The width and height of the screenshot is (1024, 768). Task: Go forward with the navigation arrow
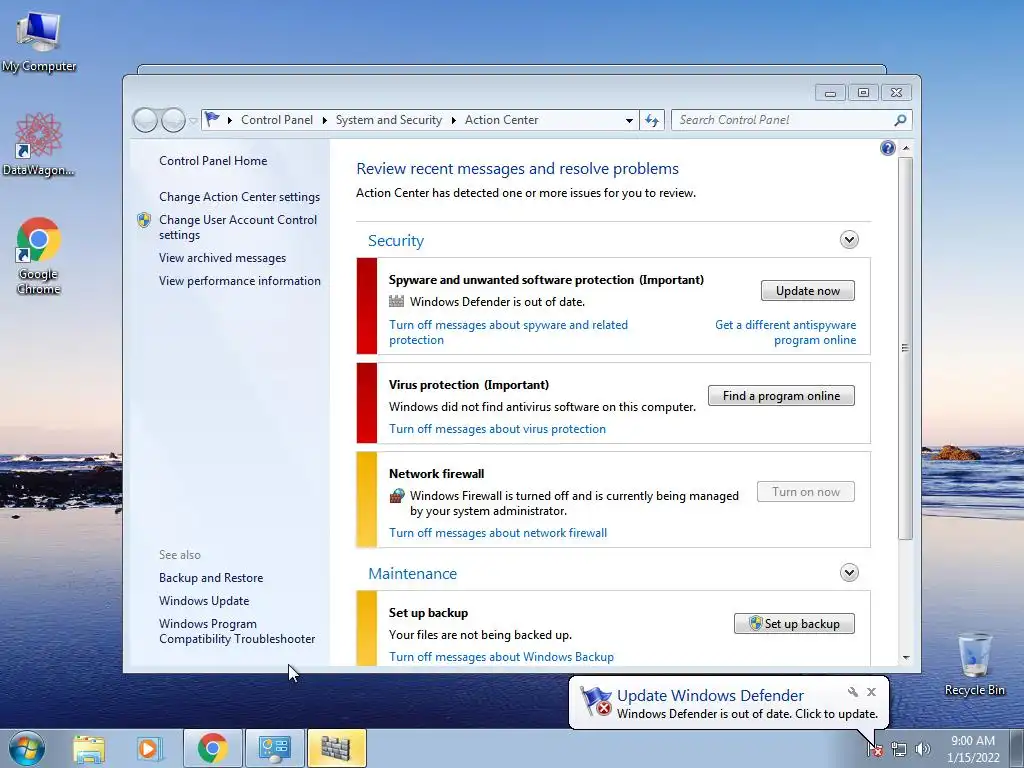click(173, 120)
